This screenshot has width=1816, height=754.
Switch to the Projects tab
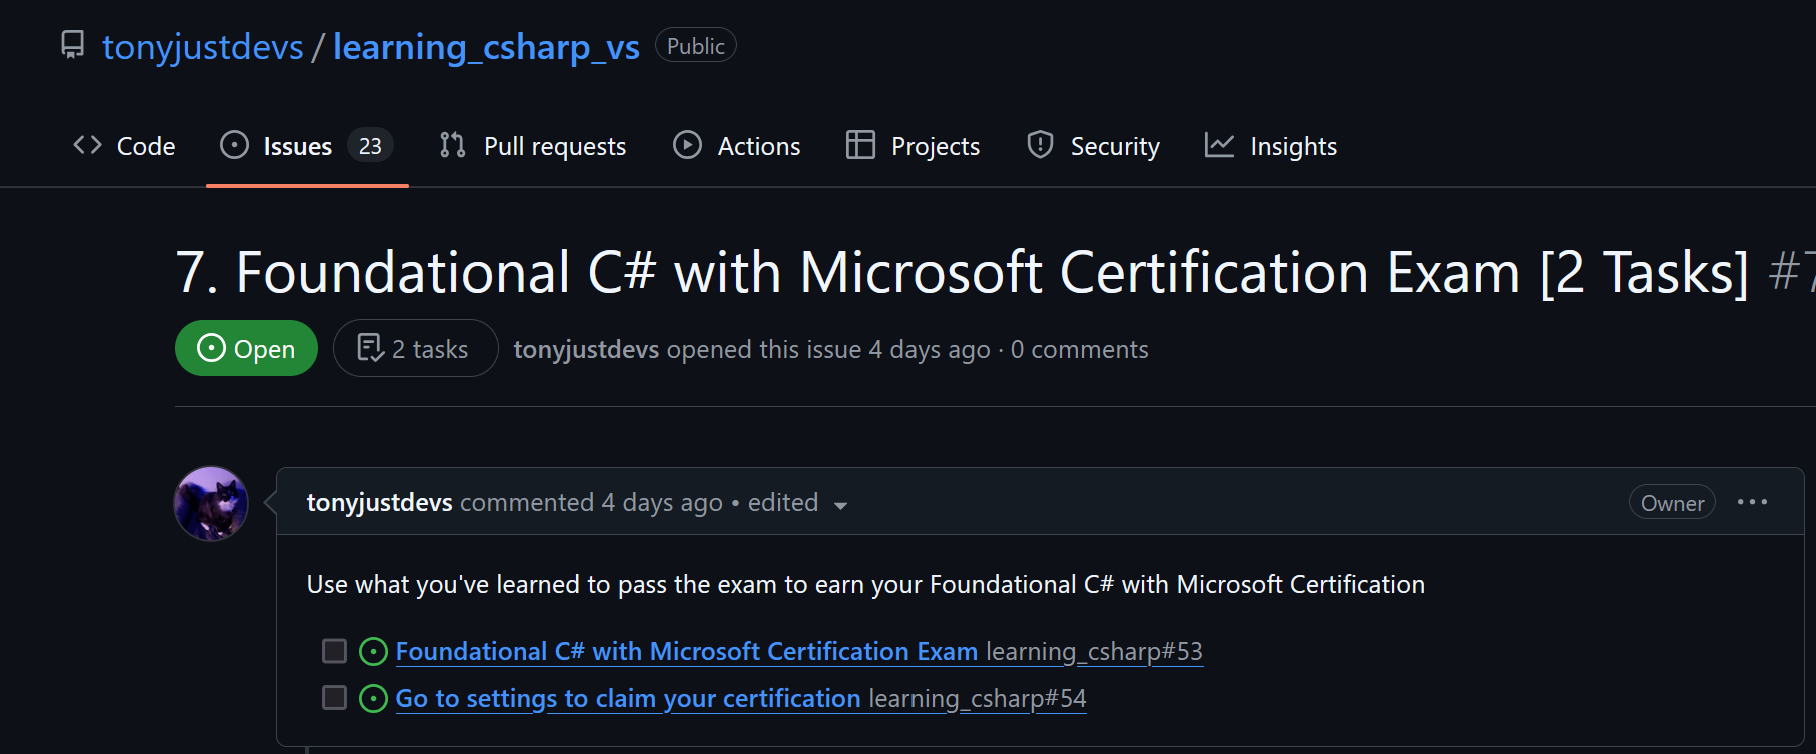913,146
